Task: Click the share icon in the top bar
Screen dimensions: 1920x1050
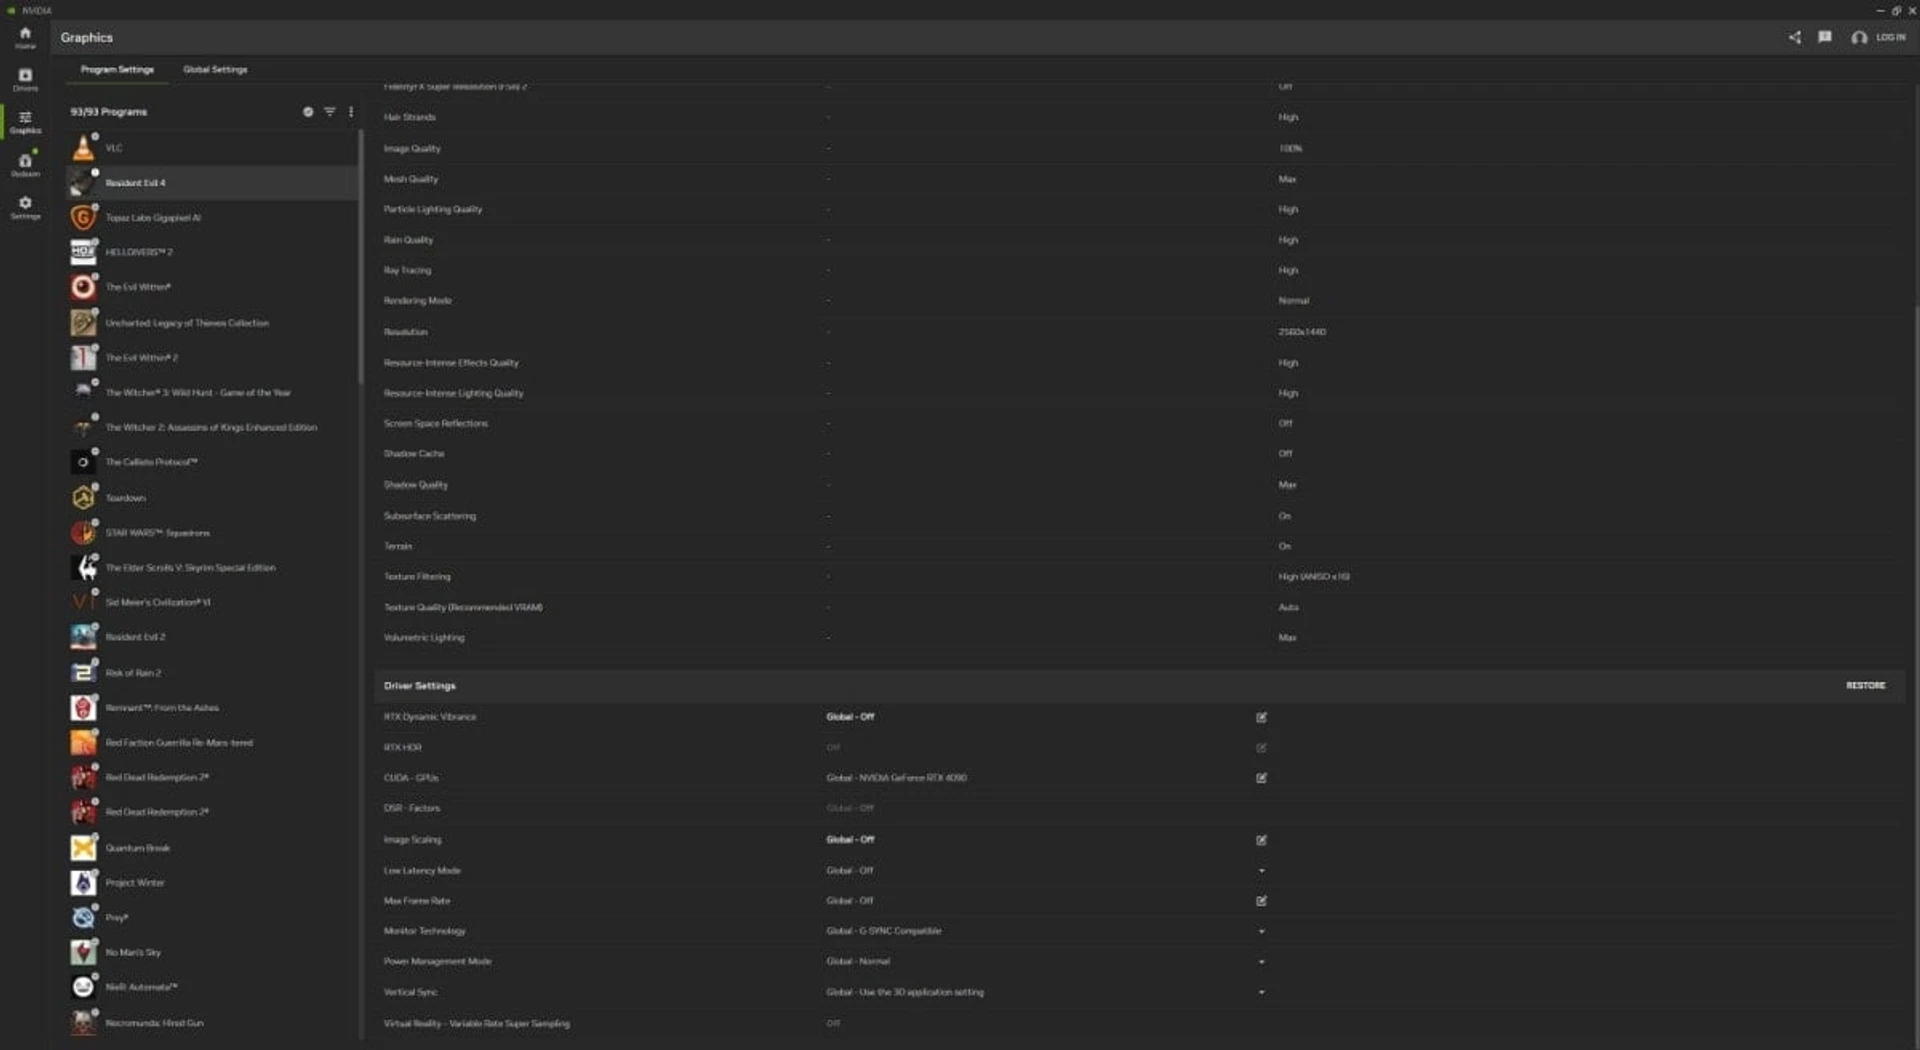Action: tap(1794, 37)
